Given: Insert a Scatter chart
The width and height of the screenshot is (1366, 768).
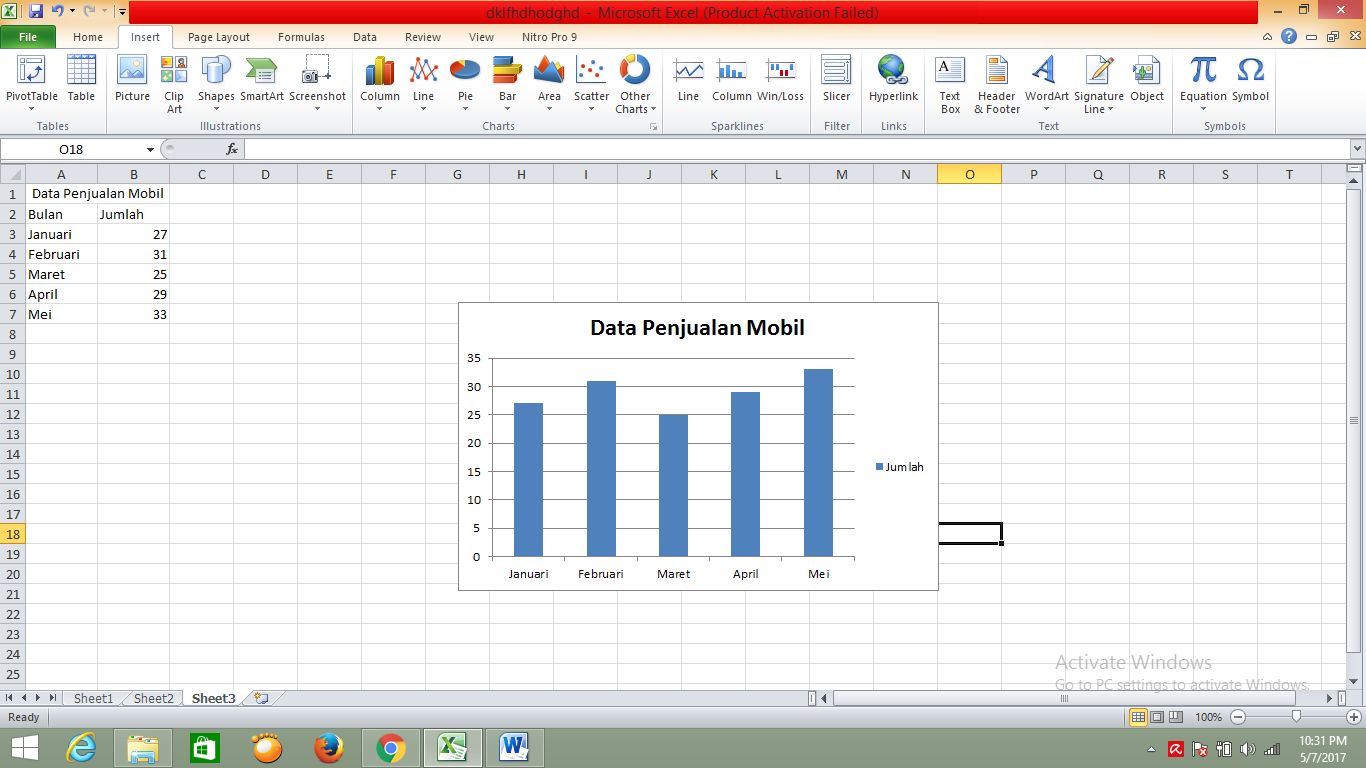Looking at the screenshot, I should [591, 85].
